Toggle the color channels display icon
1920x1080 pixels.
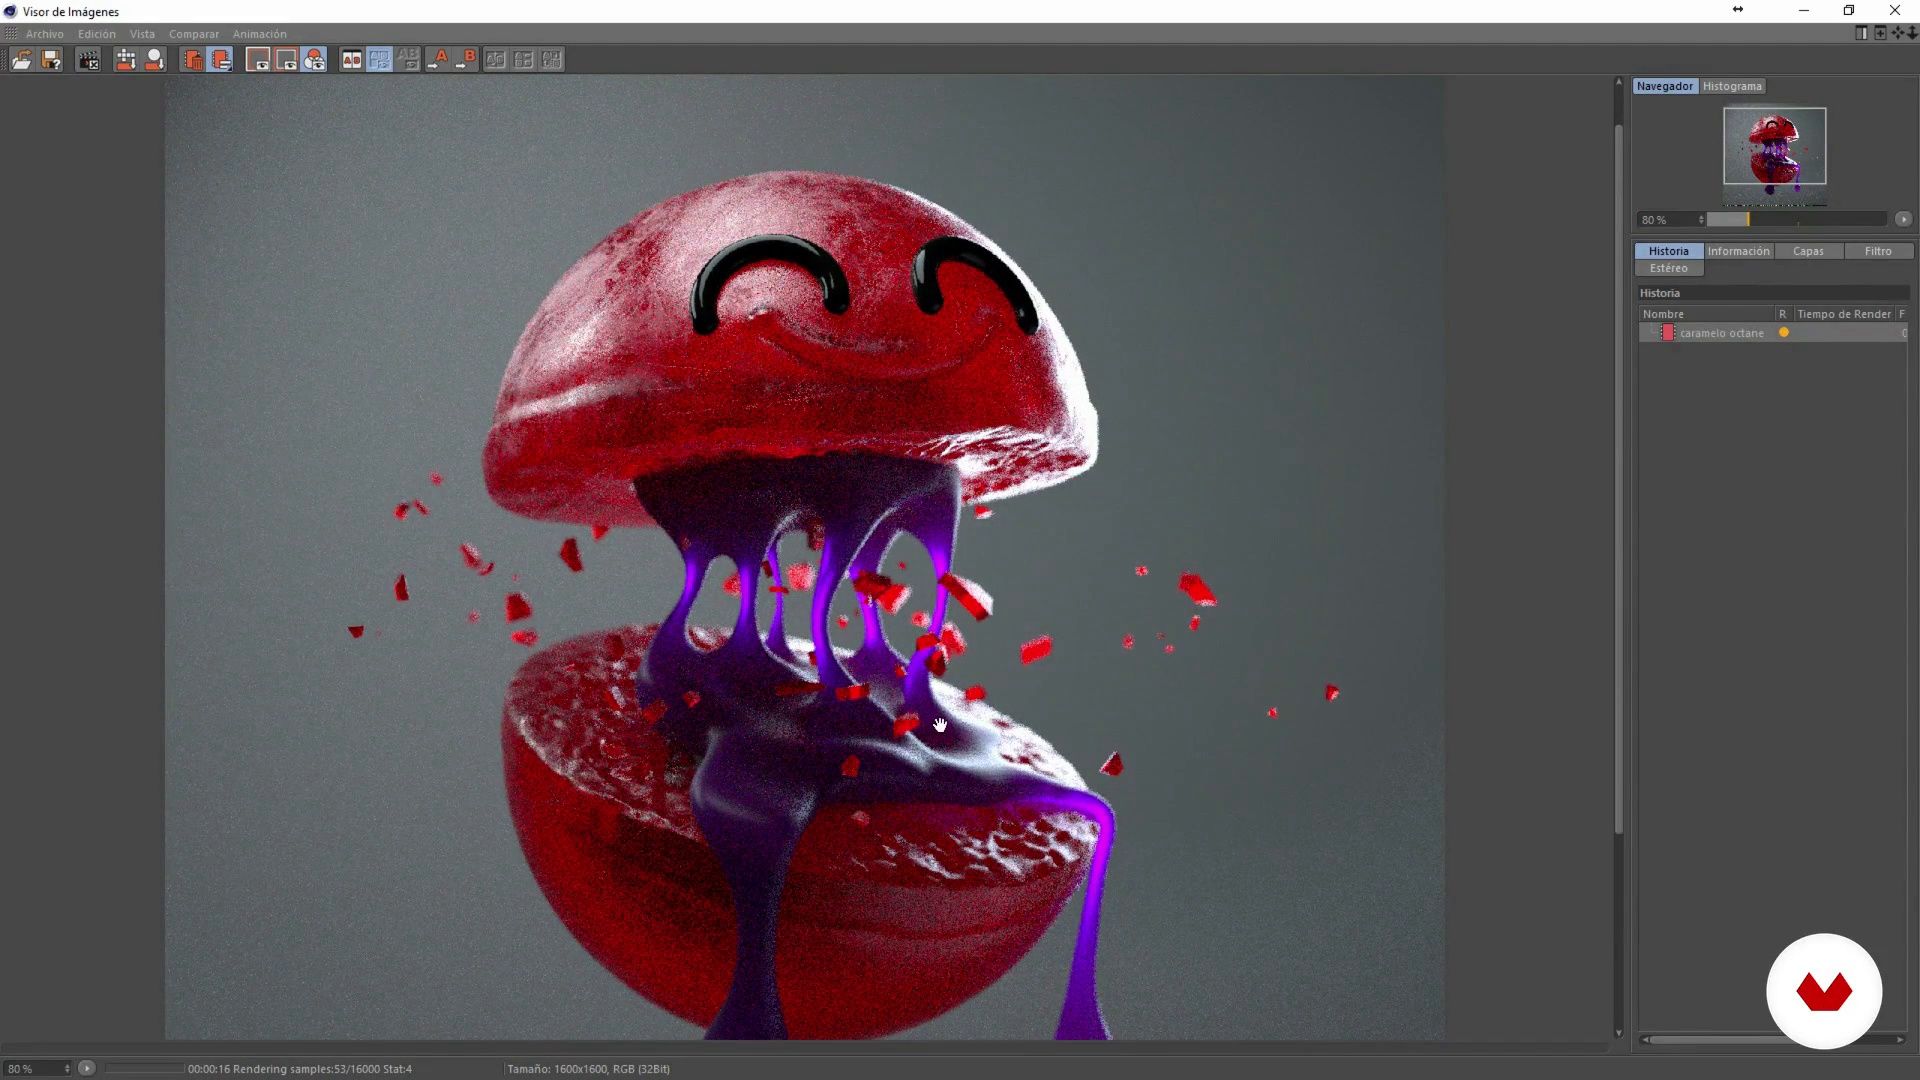point(314,60)
